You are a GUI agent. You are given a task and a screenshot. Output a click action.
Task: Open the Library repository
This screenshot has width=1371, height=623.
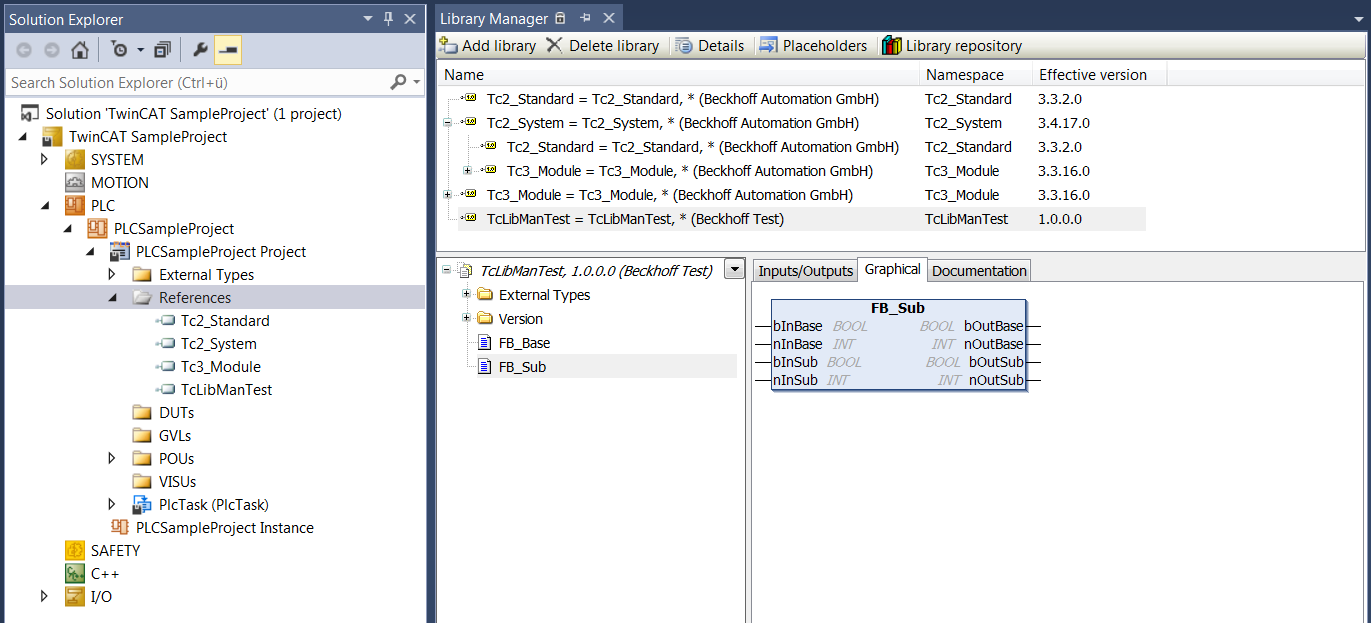pyautogui.click(x=952, y=45)
